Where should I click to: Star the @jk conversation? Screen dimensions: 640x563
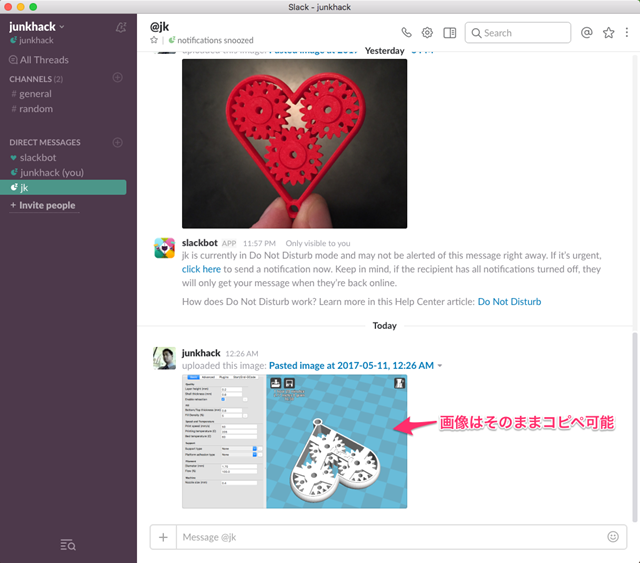[154, 40]
